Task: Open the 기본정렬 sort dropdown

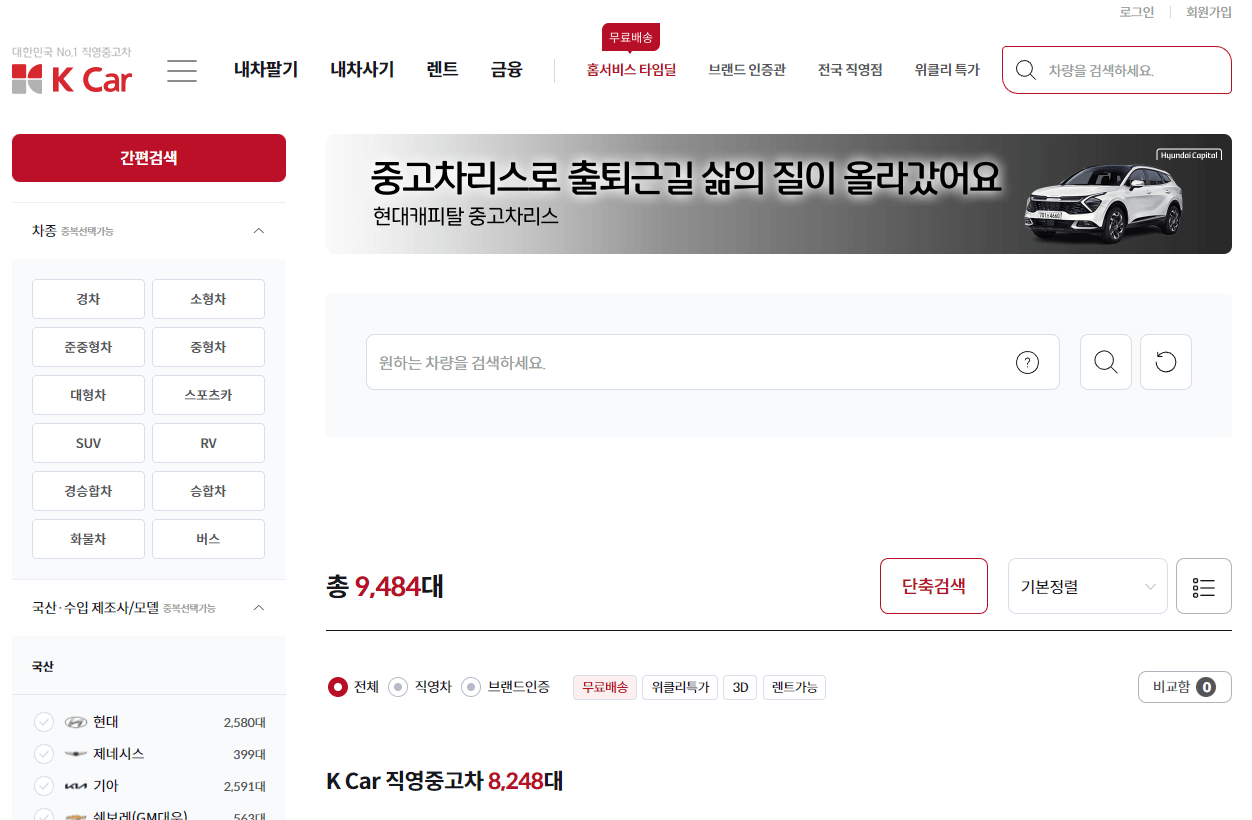Action: (1088, 586)
